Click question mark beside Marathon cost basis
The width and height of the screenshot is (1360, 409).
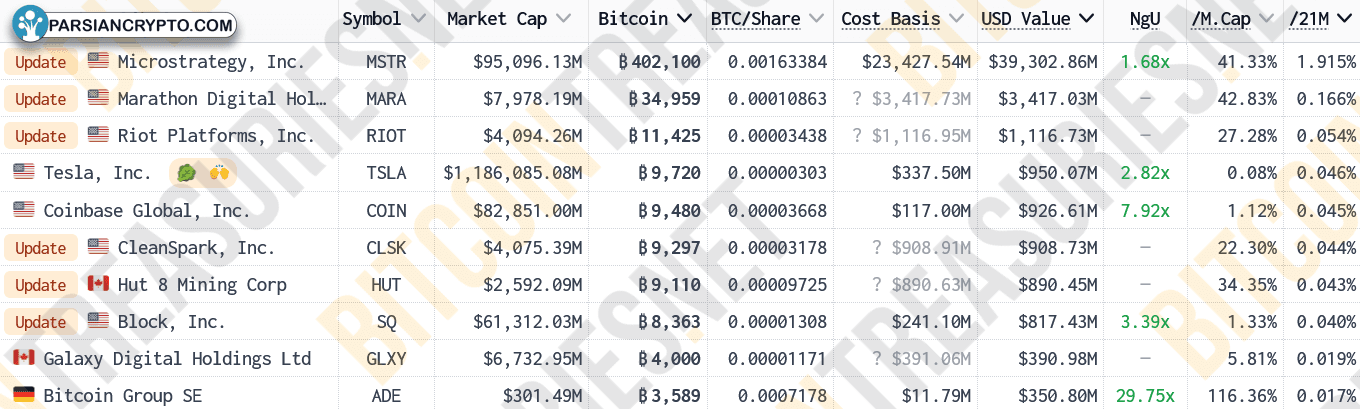pyautogui.click(x=856, y=99)
